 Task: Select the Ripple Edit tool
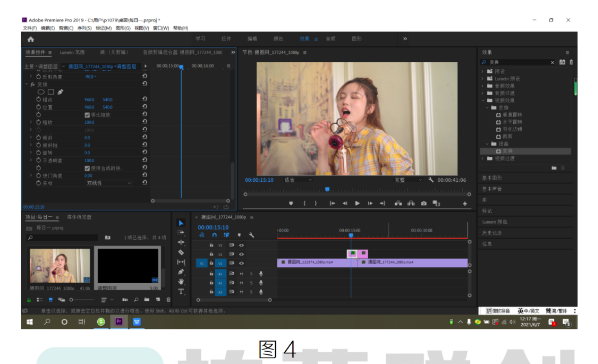point(181,242)
